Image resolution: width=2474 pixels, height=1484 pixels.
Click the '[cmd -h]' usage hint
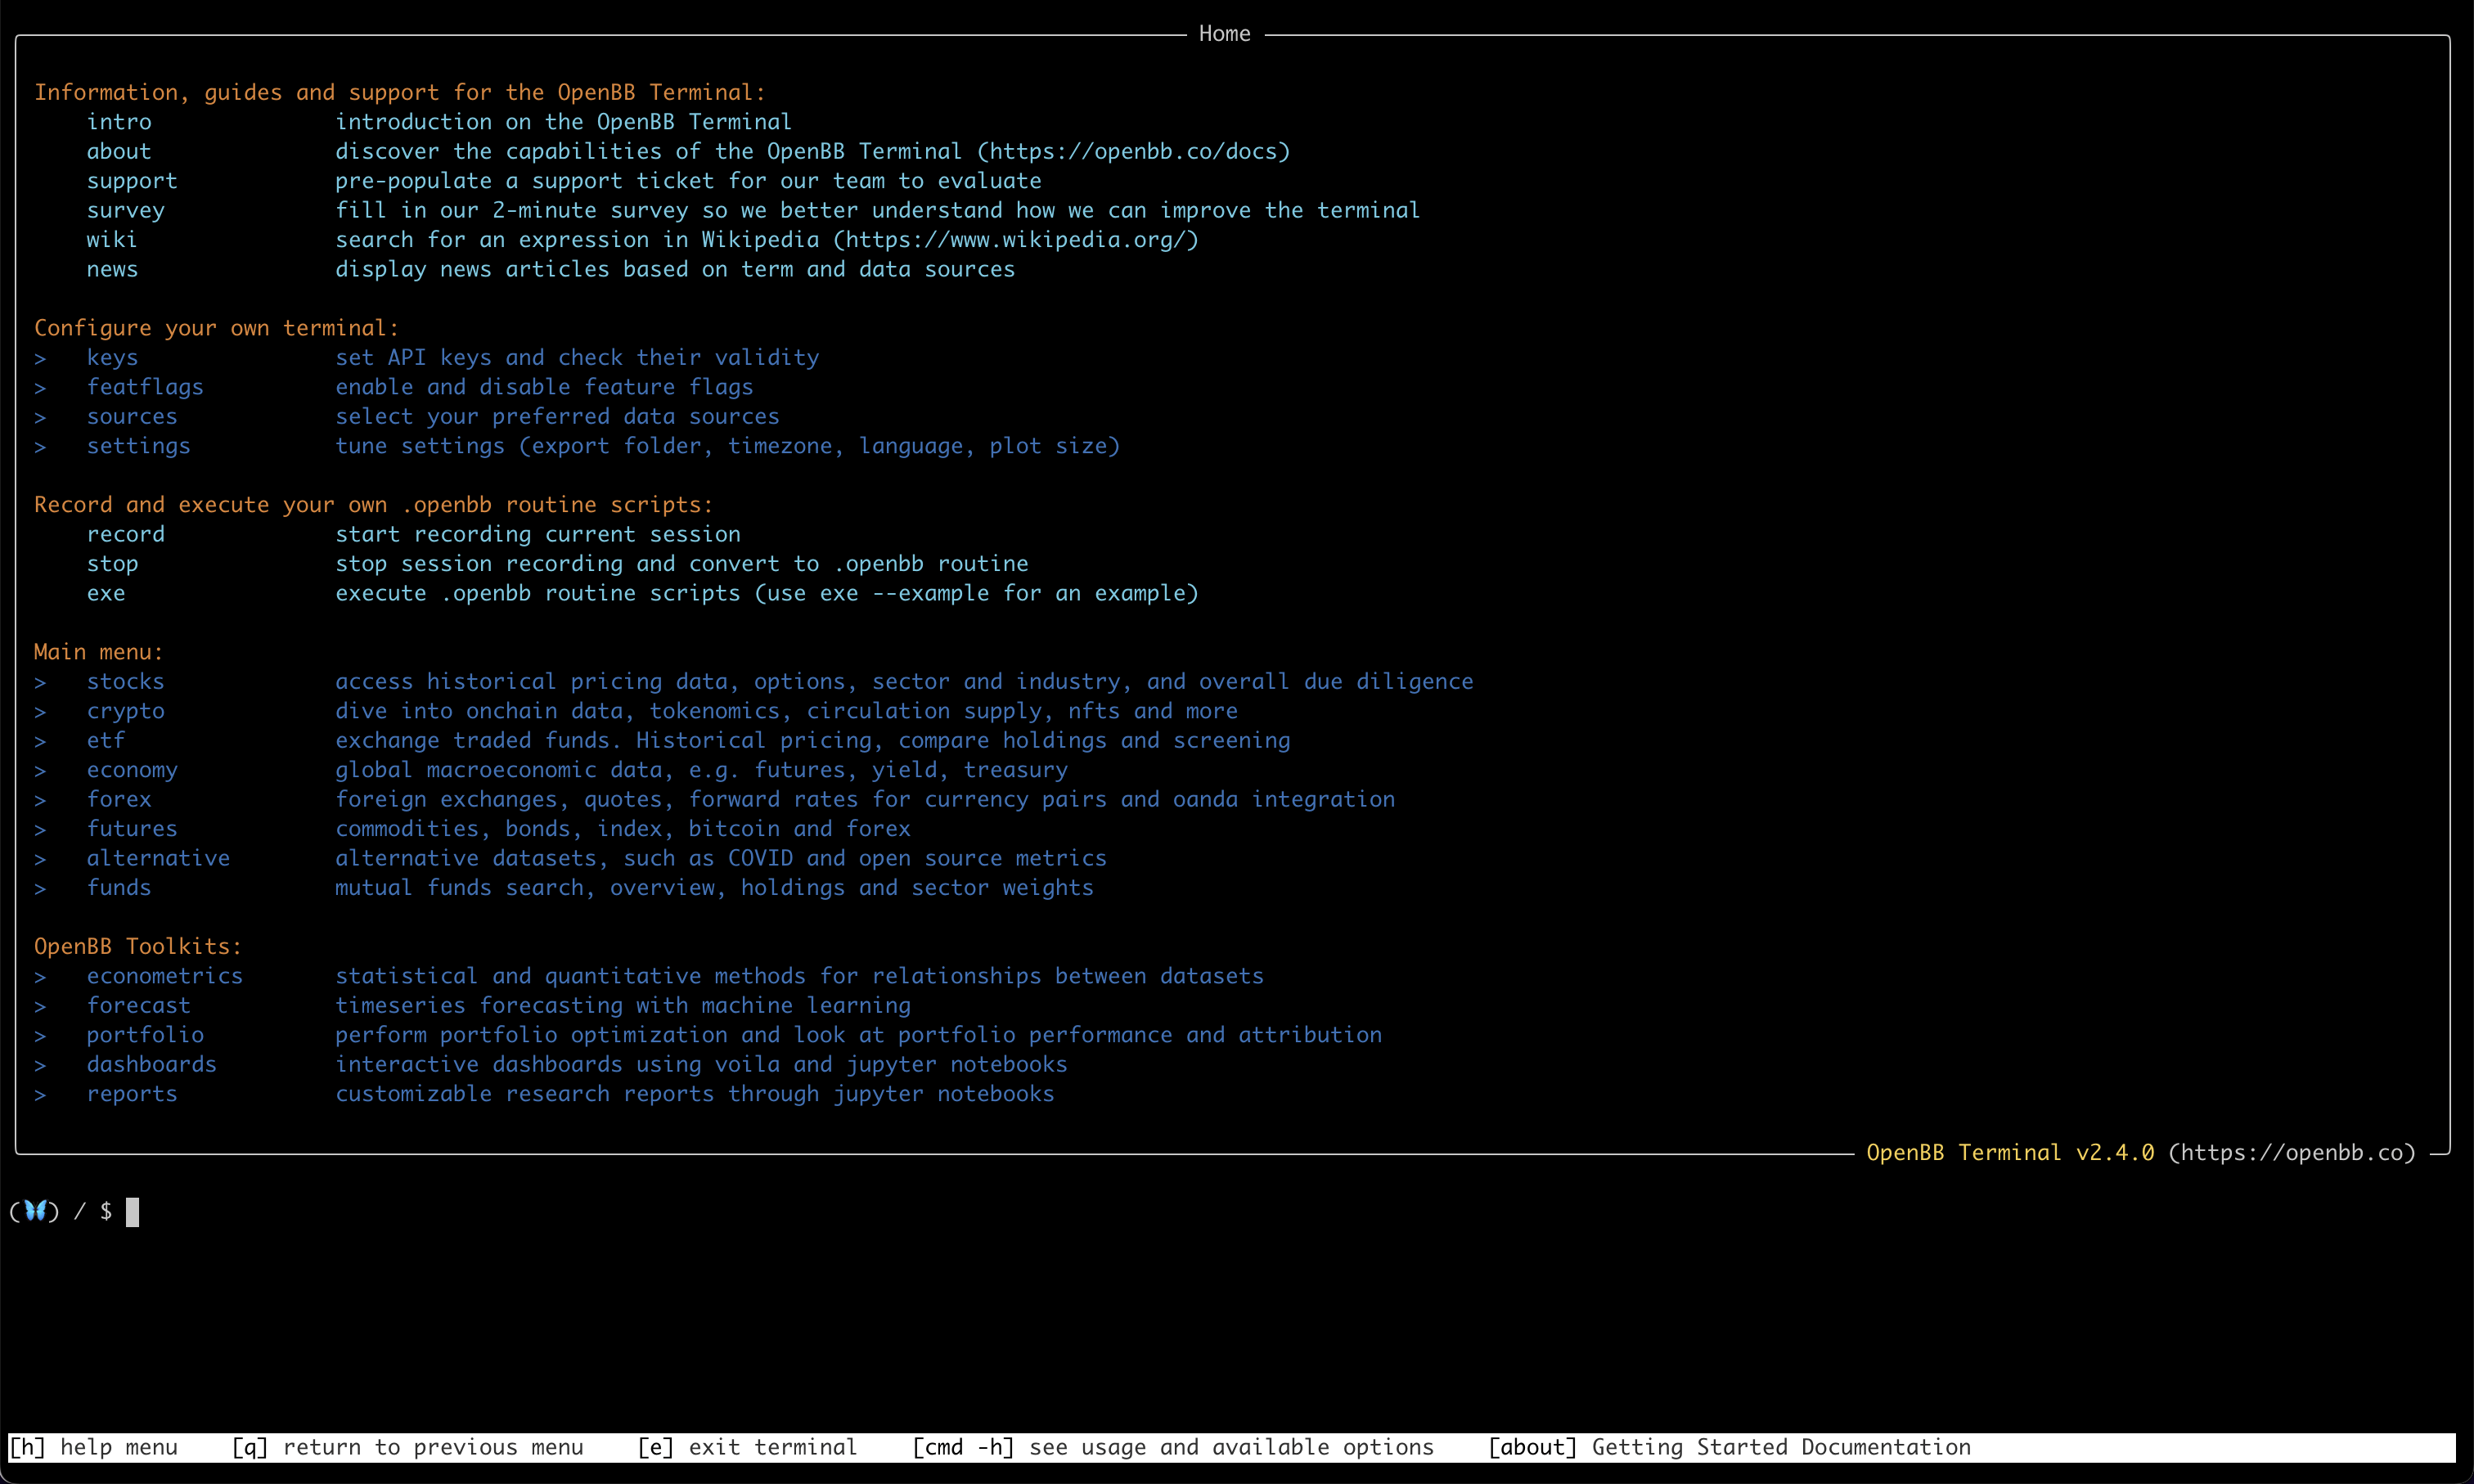(1173, 1447)
